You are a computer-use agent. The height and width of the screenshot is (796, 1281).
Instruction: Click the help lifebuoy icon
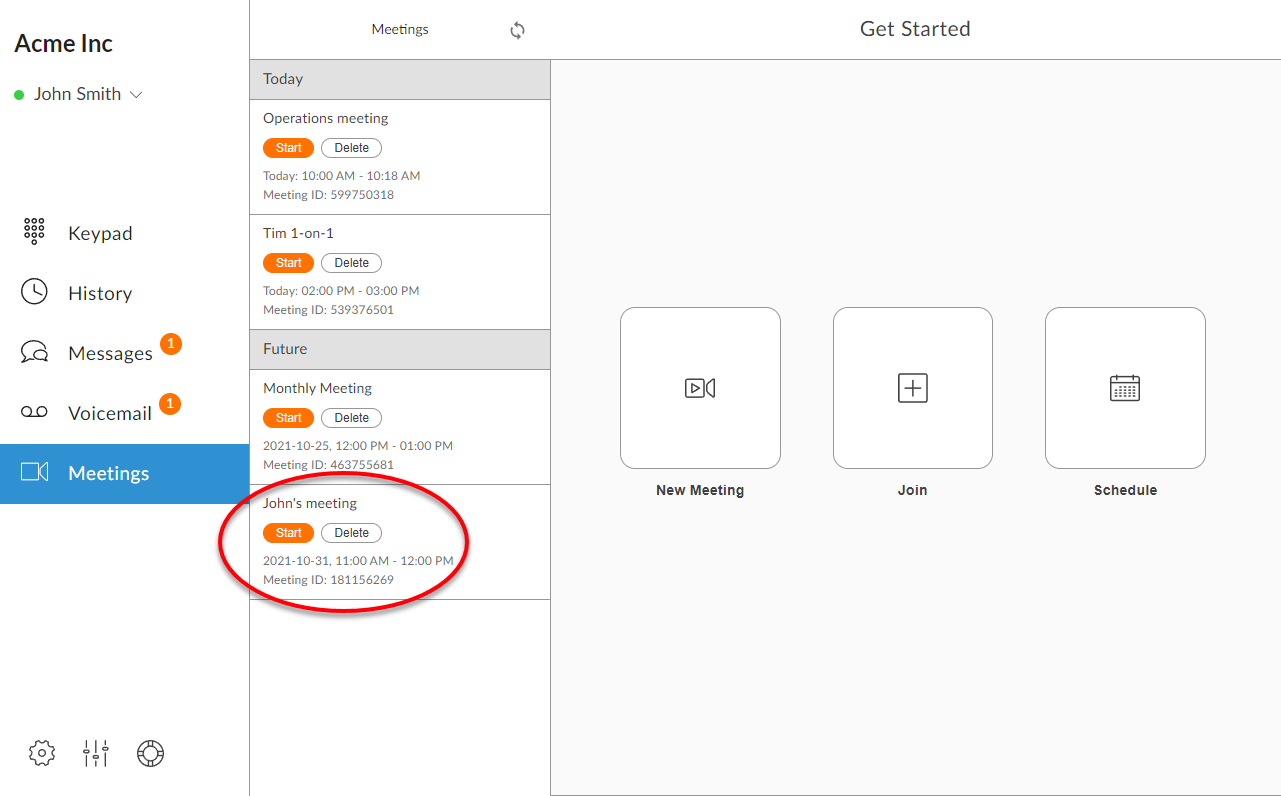click(150, 753)
